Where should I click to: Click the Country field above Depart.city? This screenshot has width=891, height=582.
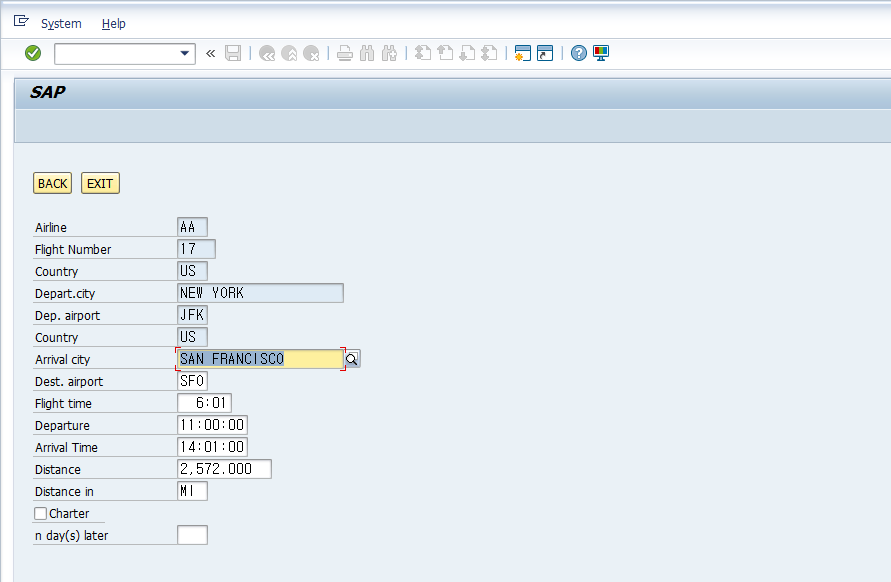pyautogui.click(x=192, y=271)
